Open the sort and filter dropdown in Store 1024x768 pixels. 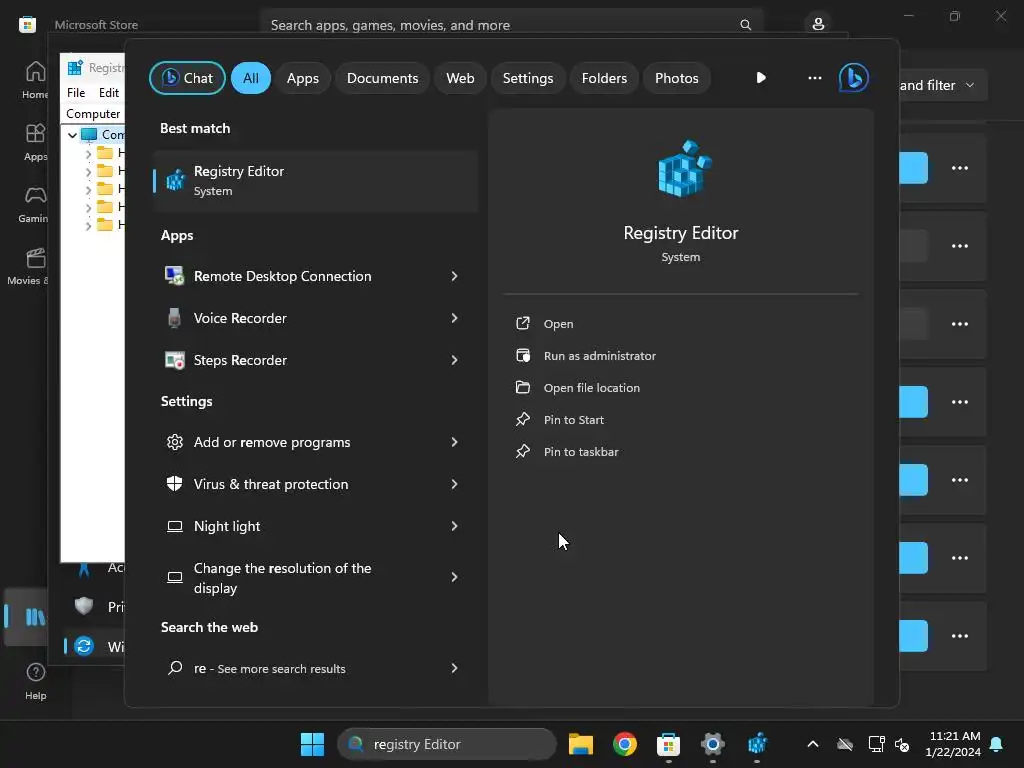943,85
